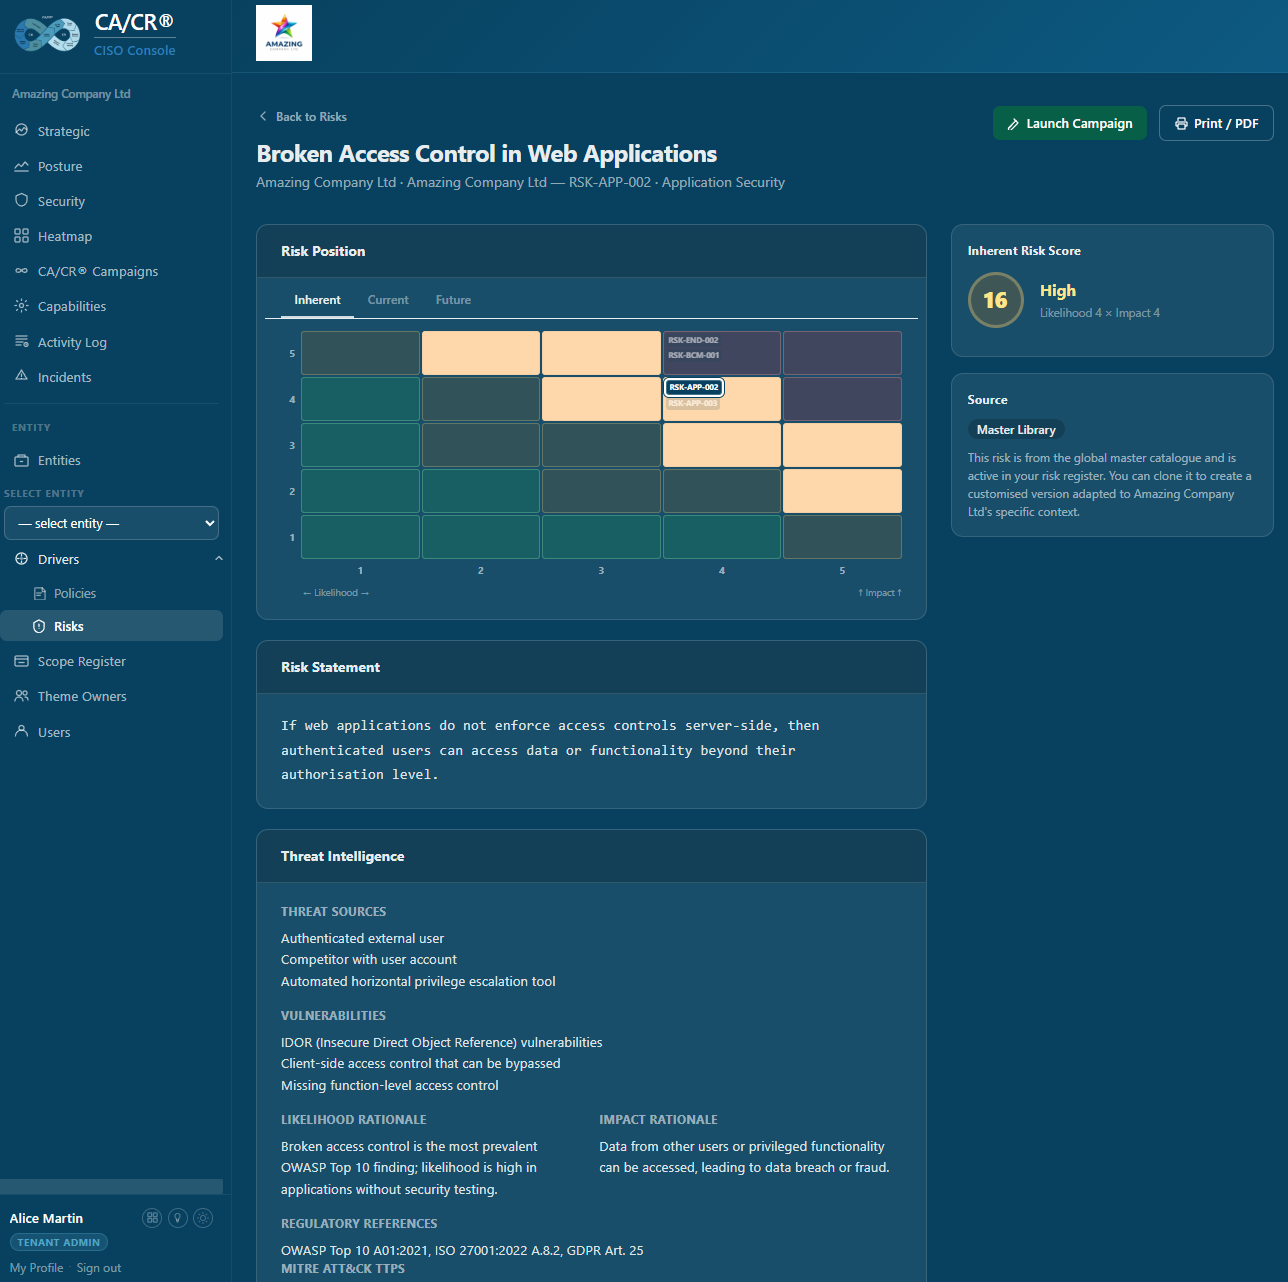Switch to the Inherent tab
The image size is (1288, 1282).
coord(317,300)
